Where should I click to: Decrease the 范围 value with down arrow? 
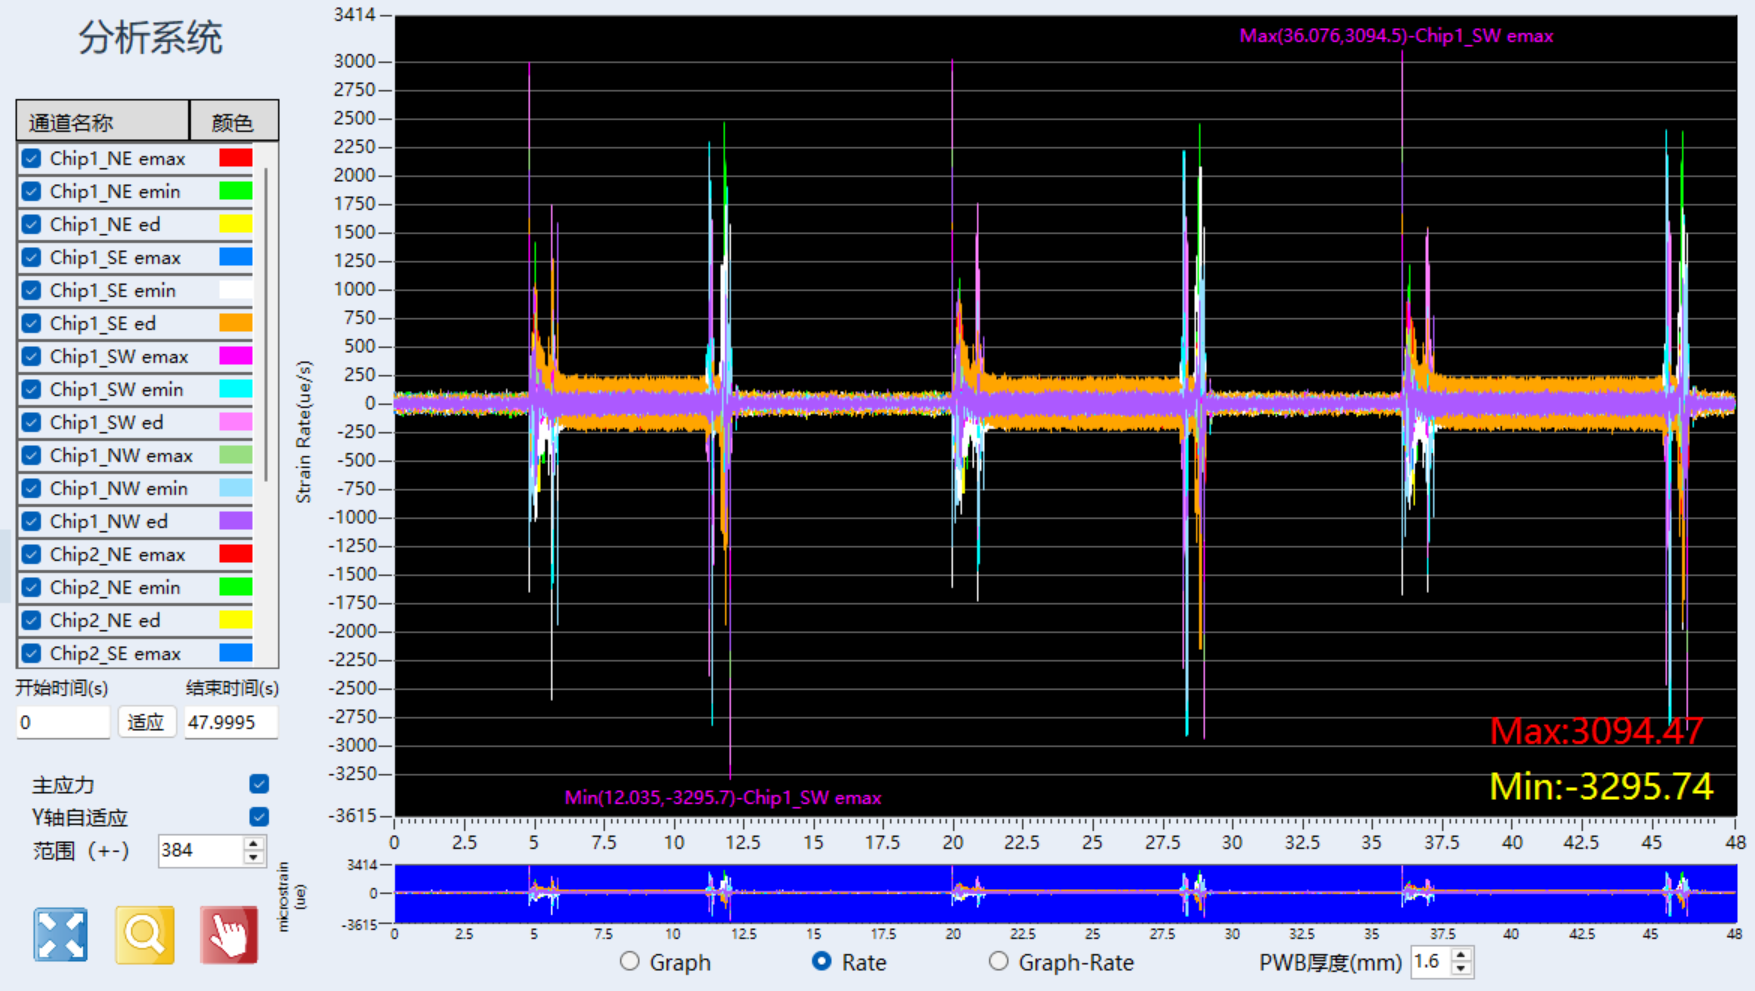click(254, 858)
